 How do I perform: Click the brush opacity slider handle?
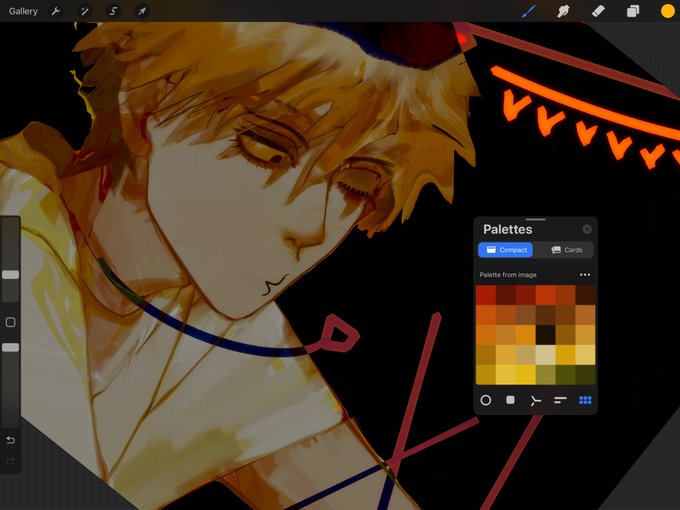(10, 347)
